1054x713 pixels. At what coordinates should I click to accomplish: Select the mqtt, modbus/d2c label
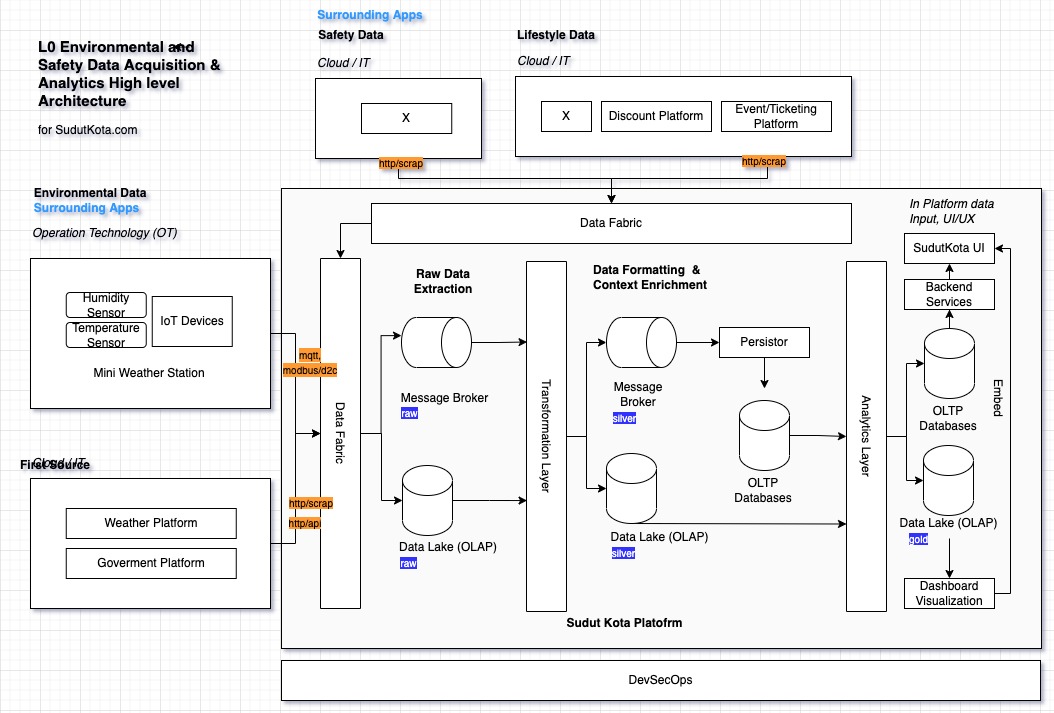(x=310, y=363)
